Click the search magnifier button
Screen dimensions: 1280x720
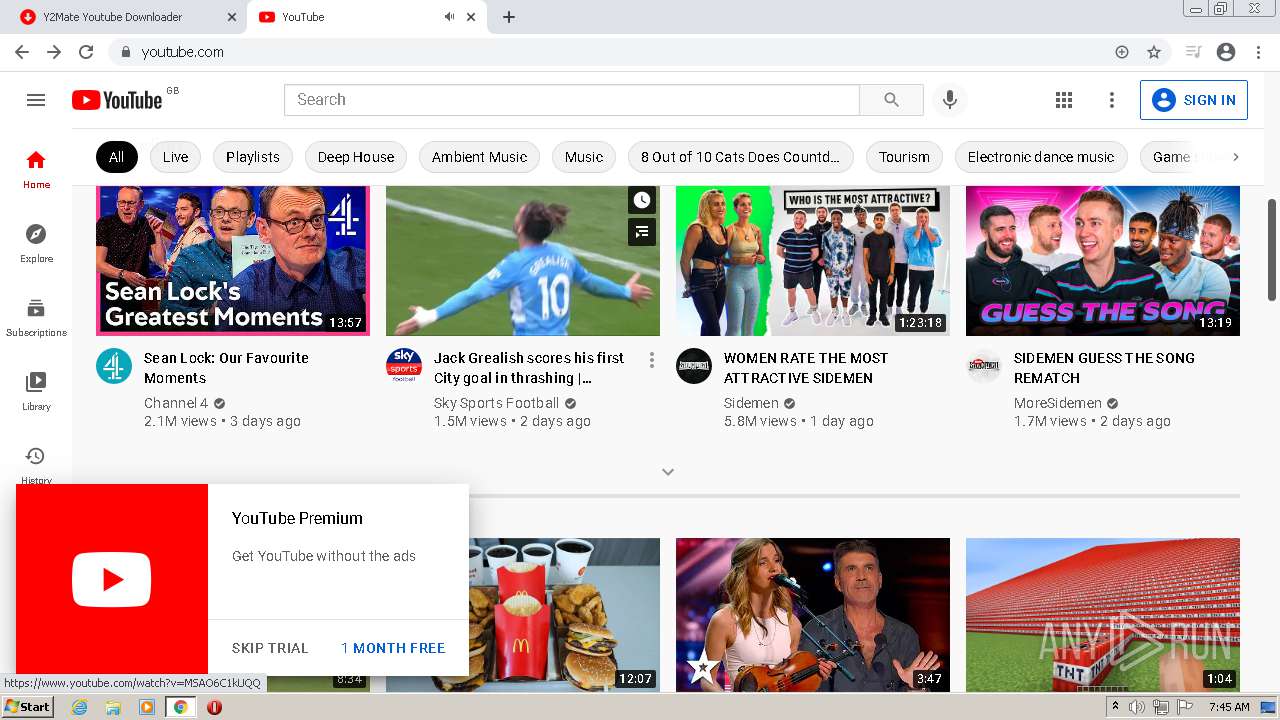(x=891, y=100)
